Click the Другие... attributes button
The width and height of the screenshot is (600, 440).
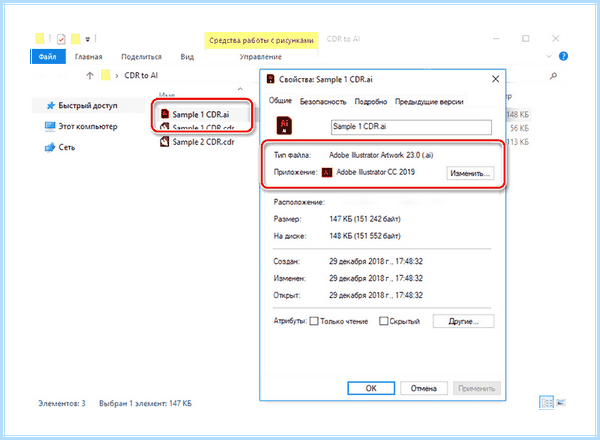[x=463, y=321]
